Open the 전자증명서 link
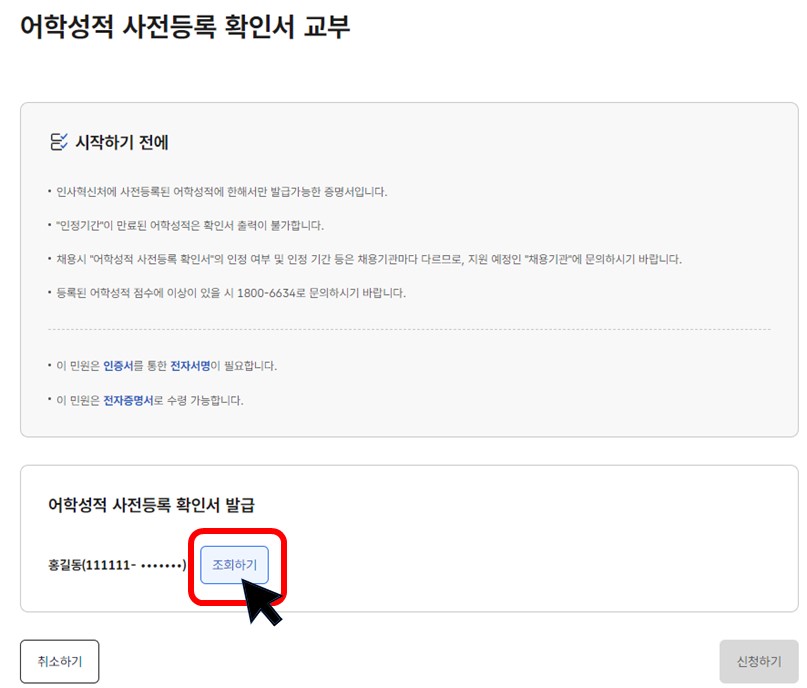The width and height of the screenshot is (807, 688). tap(128, 400)
